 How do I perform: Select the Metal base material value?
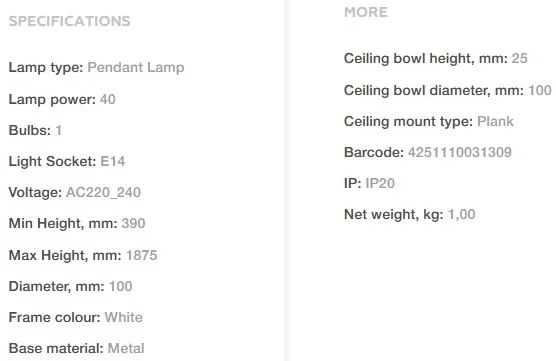tap(126, 348)
